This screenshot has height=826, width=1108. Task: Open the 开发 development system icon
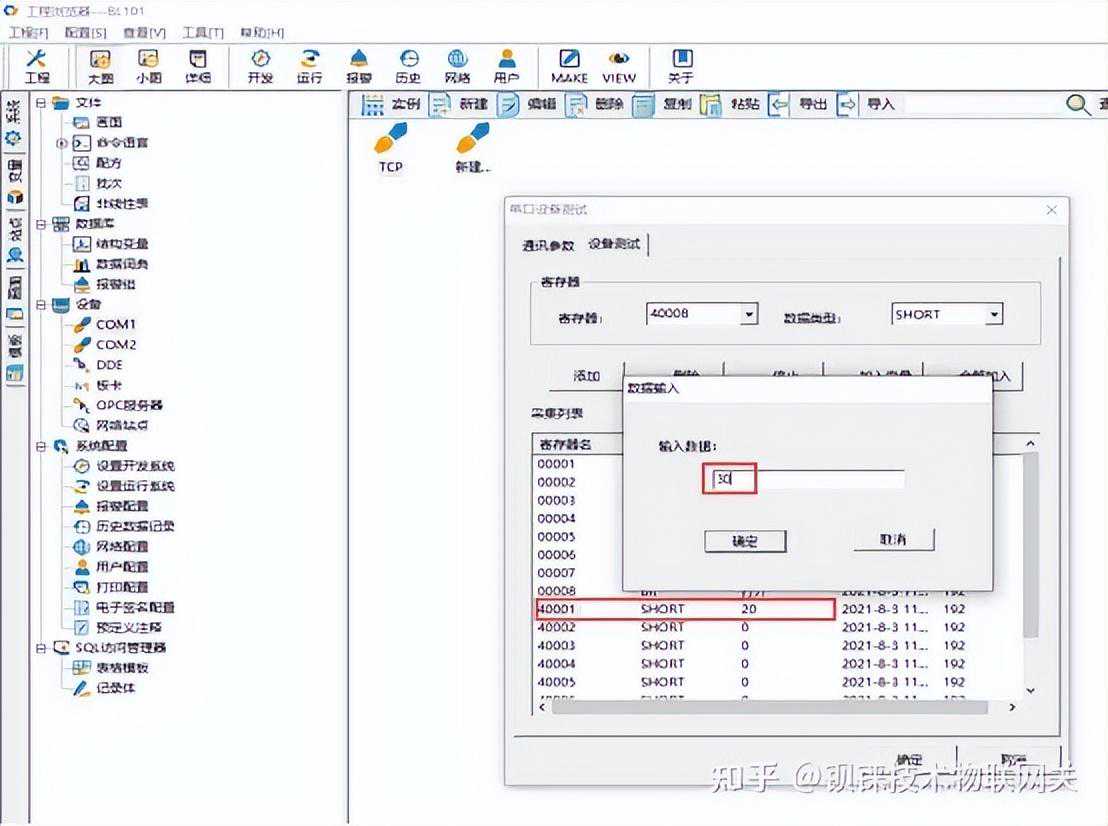[x=260, y=66]
